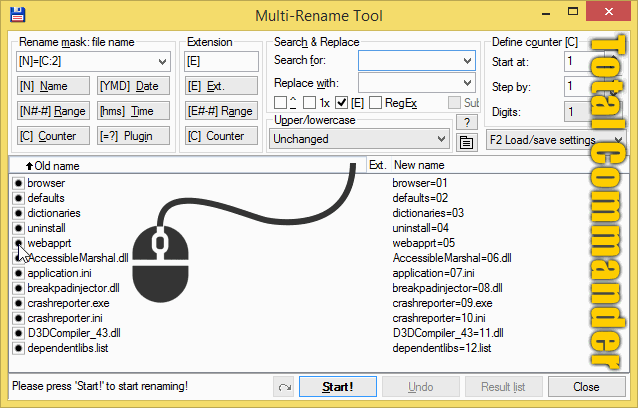This screenshot has width=638, height=408.
Task: Expand the Rename mask dropdown arrow
Action: [162, 62]
